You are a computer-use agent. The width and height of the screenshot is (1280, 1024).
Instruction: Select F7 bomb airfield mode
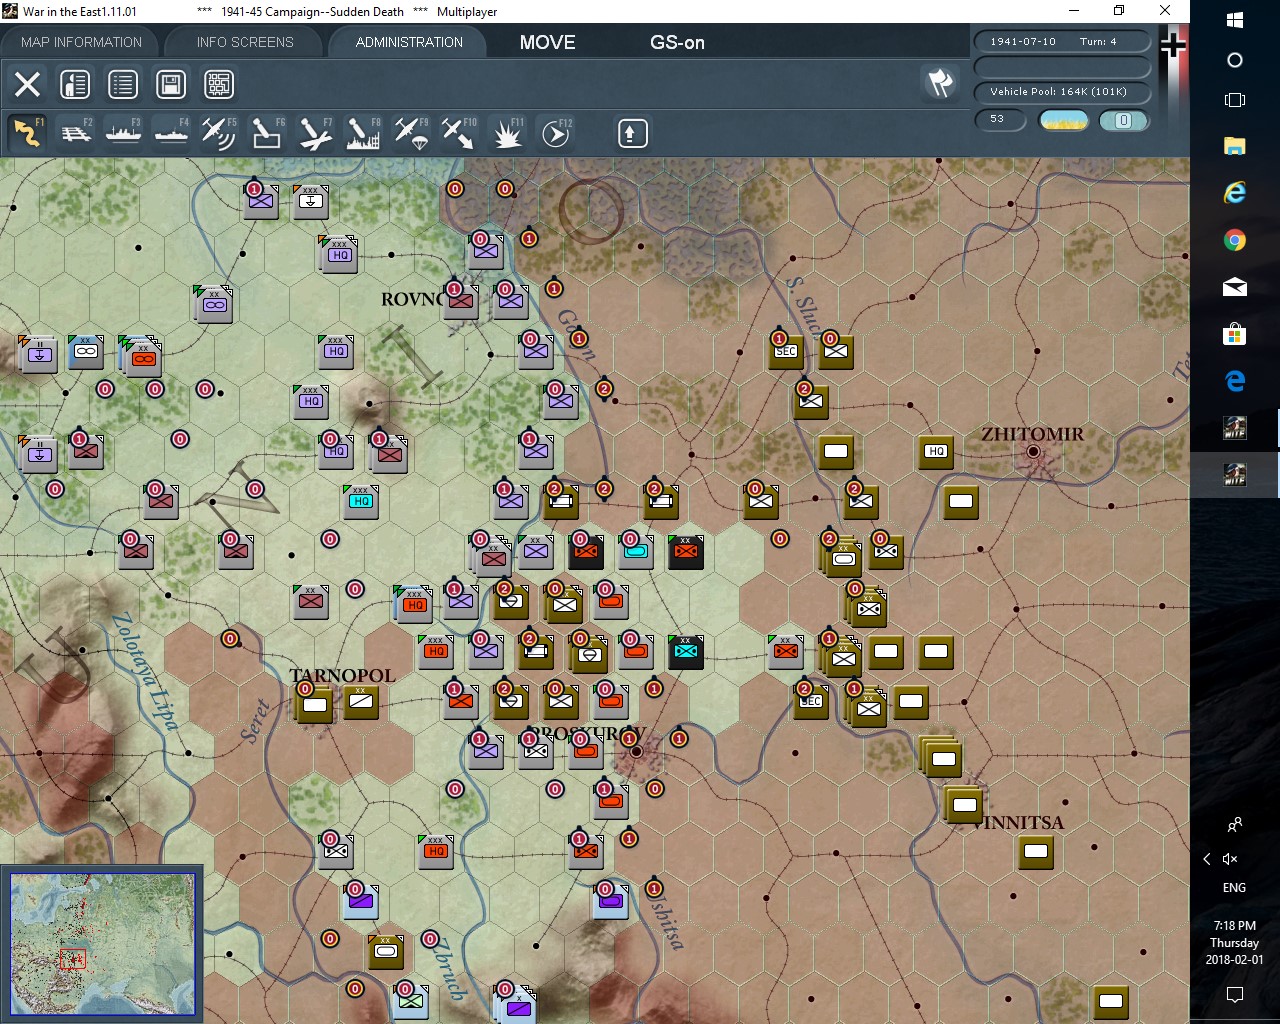click(315, 133)
